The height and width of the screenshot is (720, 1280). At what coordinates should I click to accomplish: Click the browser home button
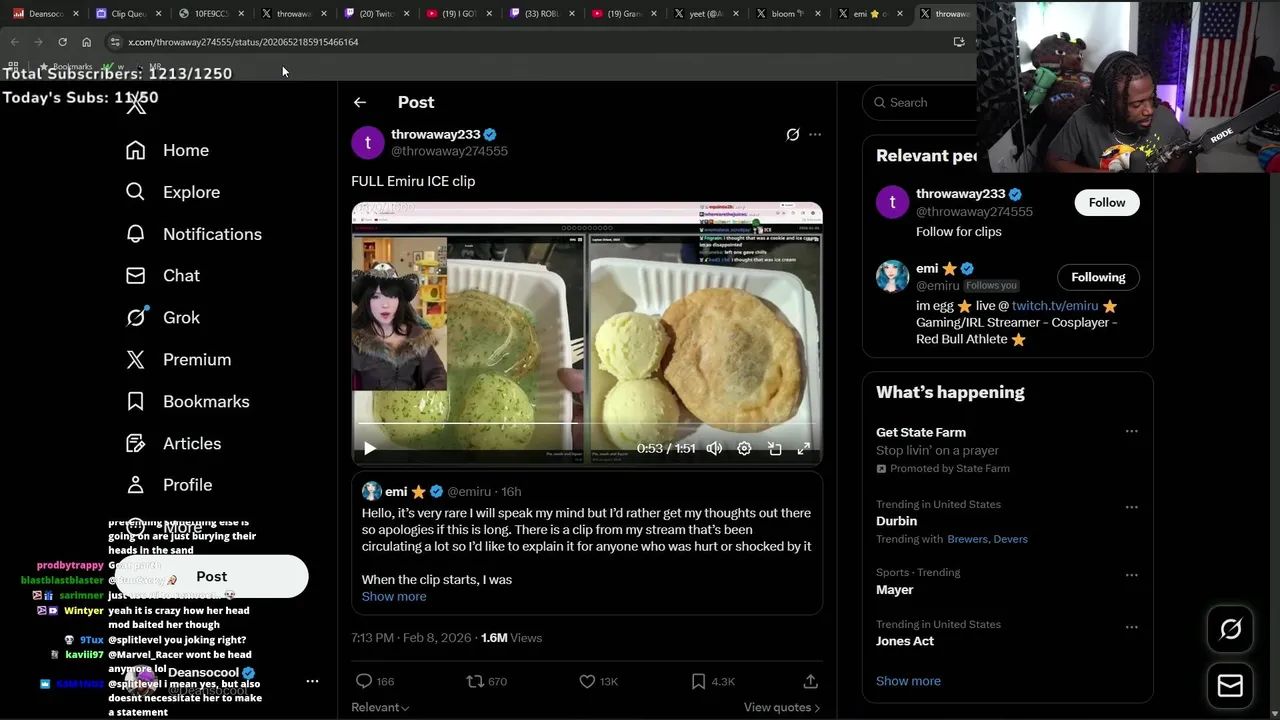(x=87, y=42)
